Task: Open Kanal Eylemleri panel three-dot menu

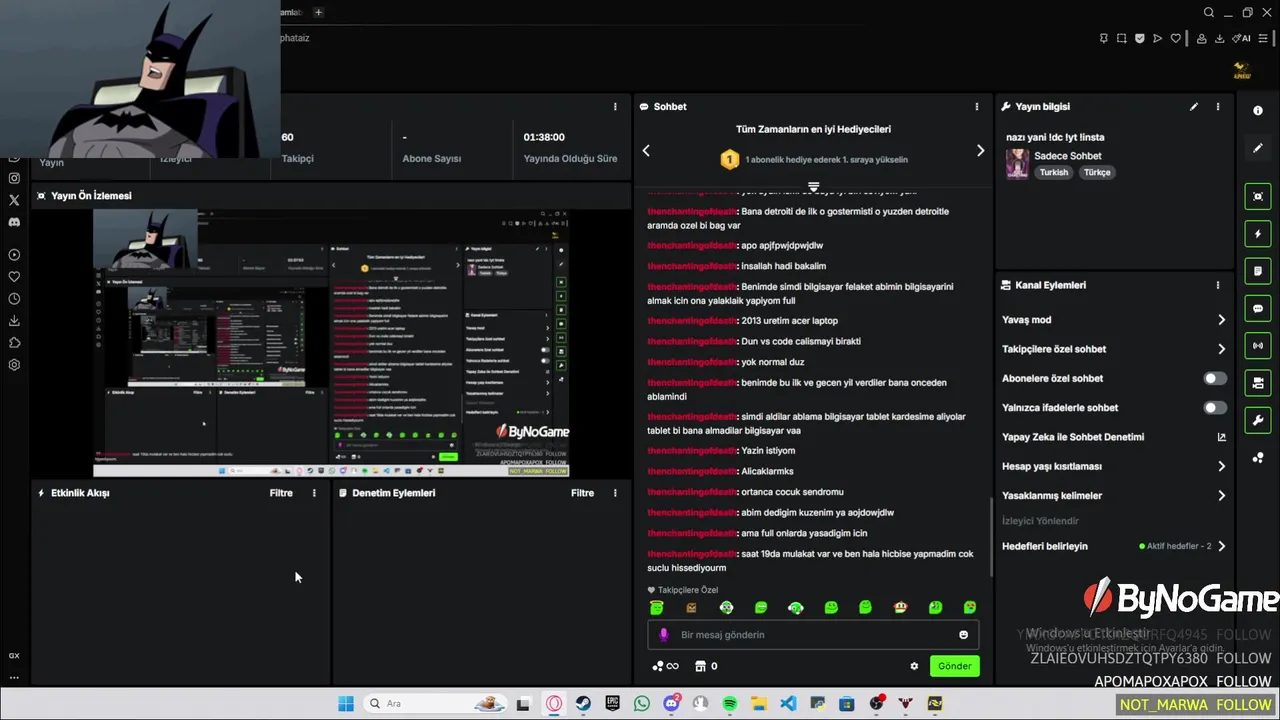Action: [1217, 285]
